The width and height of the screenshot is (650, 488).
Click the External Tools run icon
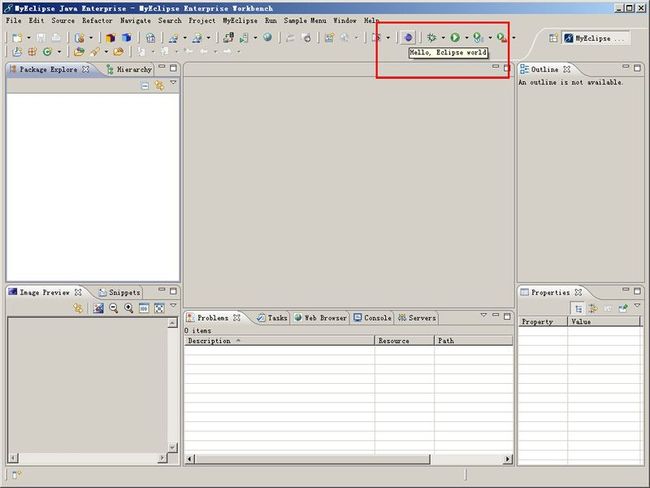click(502, 38)
